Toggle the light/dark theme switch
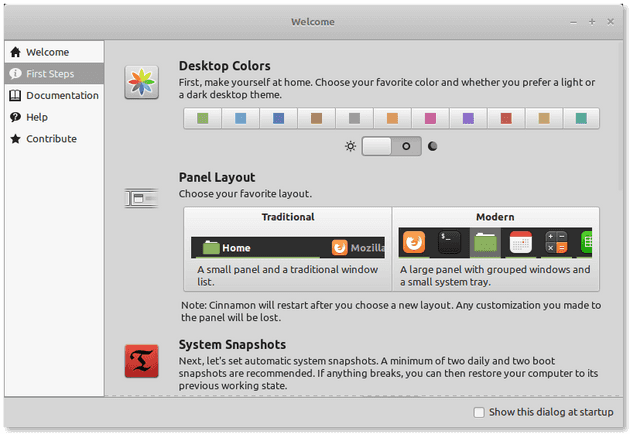Image resolution: width=630 pixels, height=434 pixels. [391, 146]
